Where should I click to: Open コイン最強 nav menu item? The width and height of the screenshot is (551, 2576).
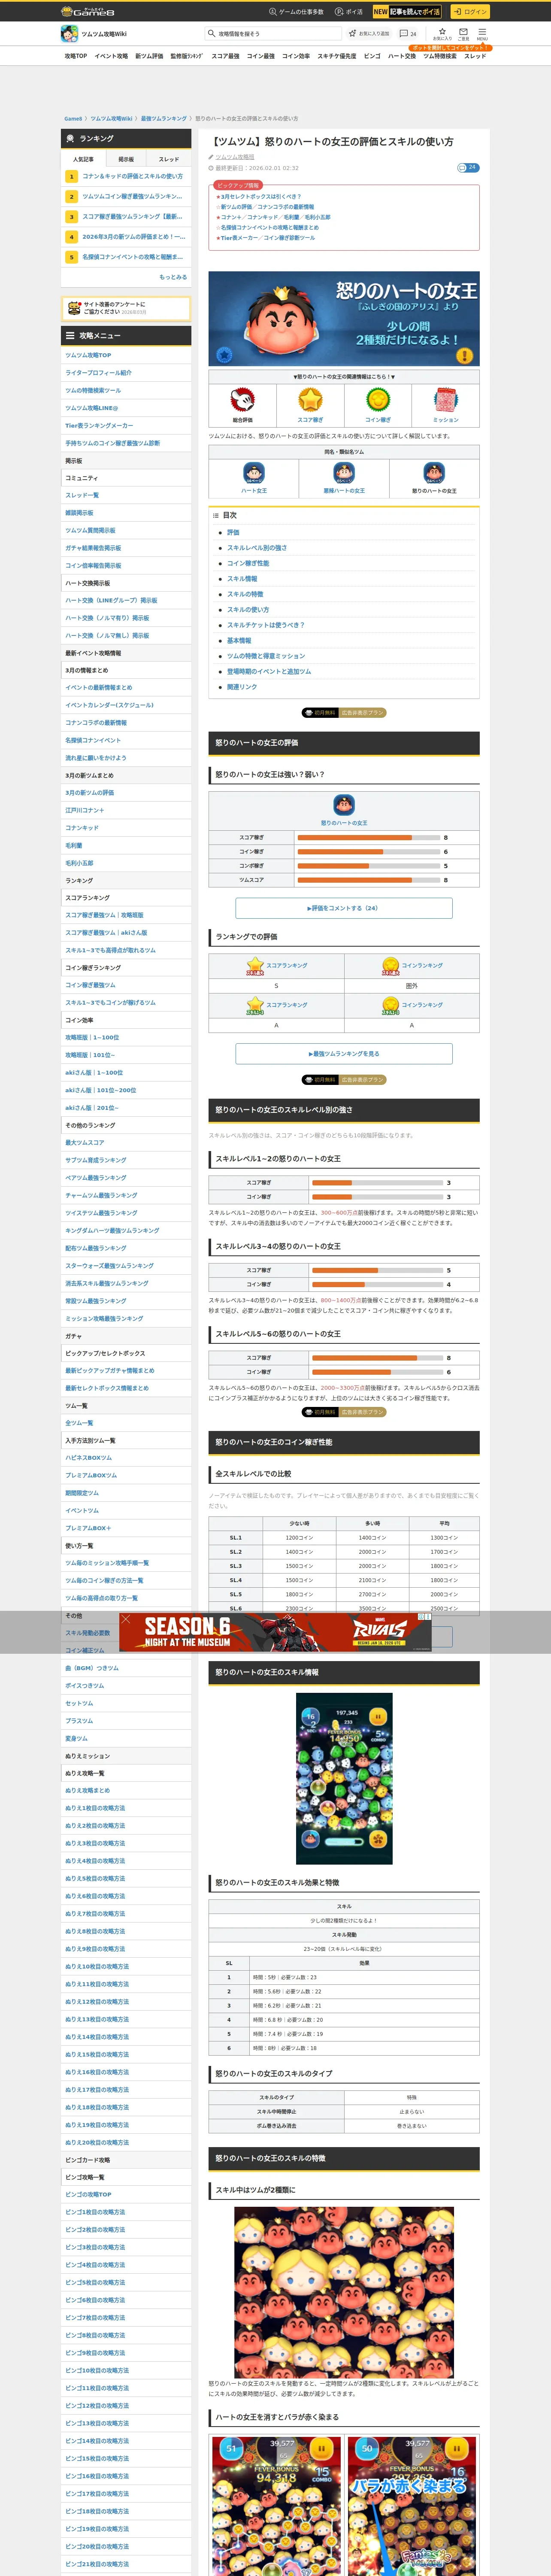[x=261, y=56]
